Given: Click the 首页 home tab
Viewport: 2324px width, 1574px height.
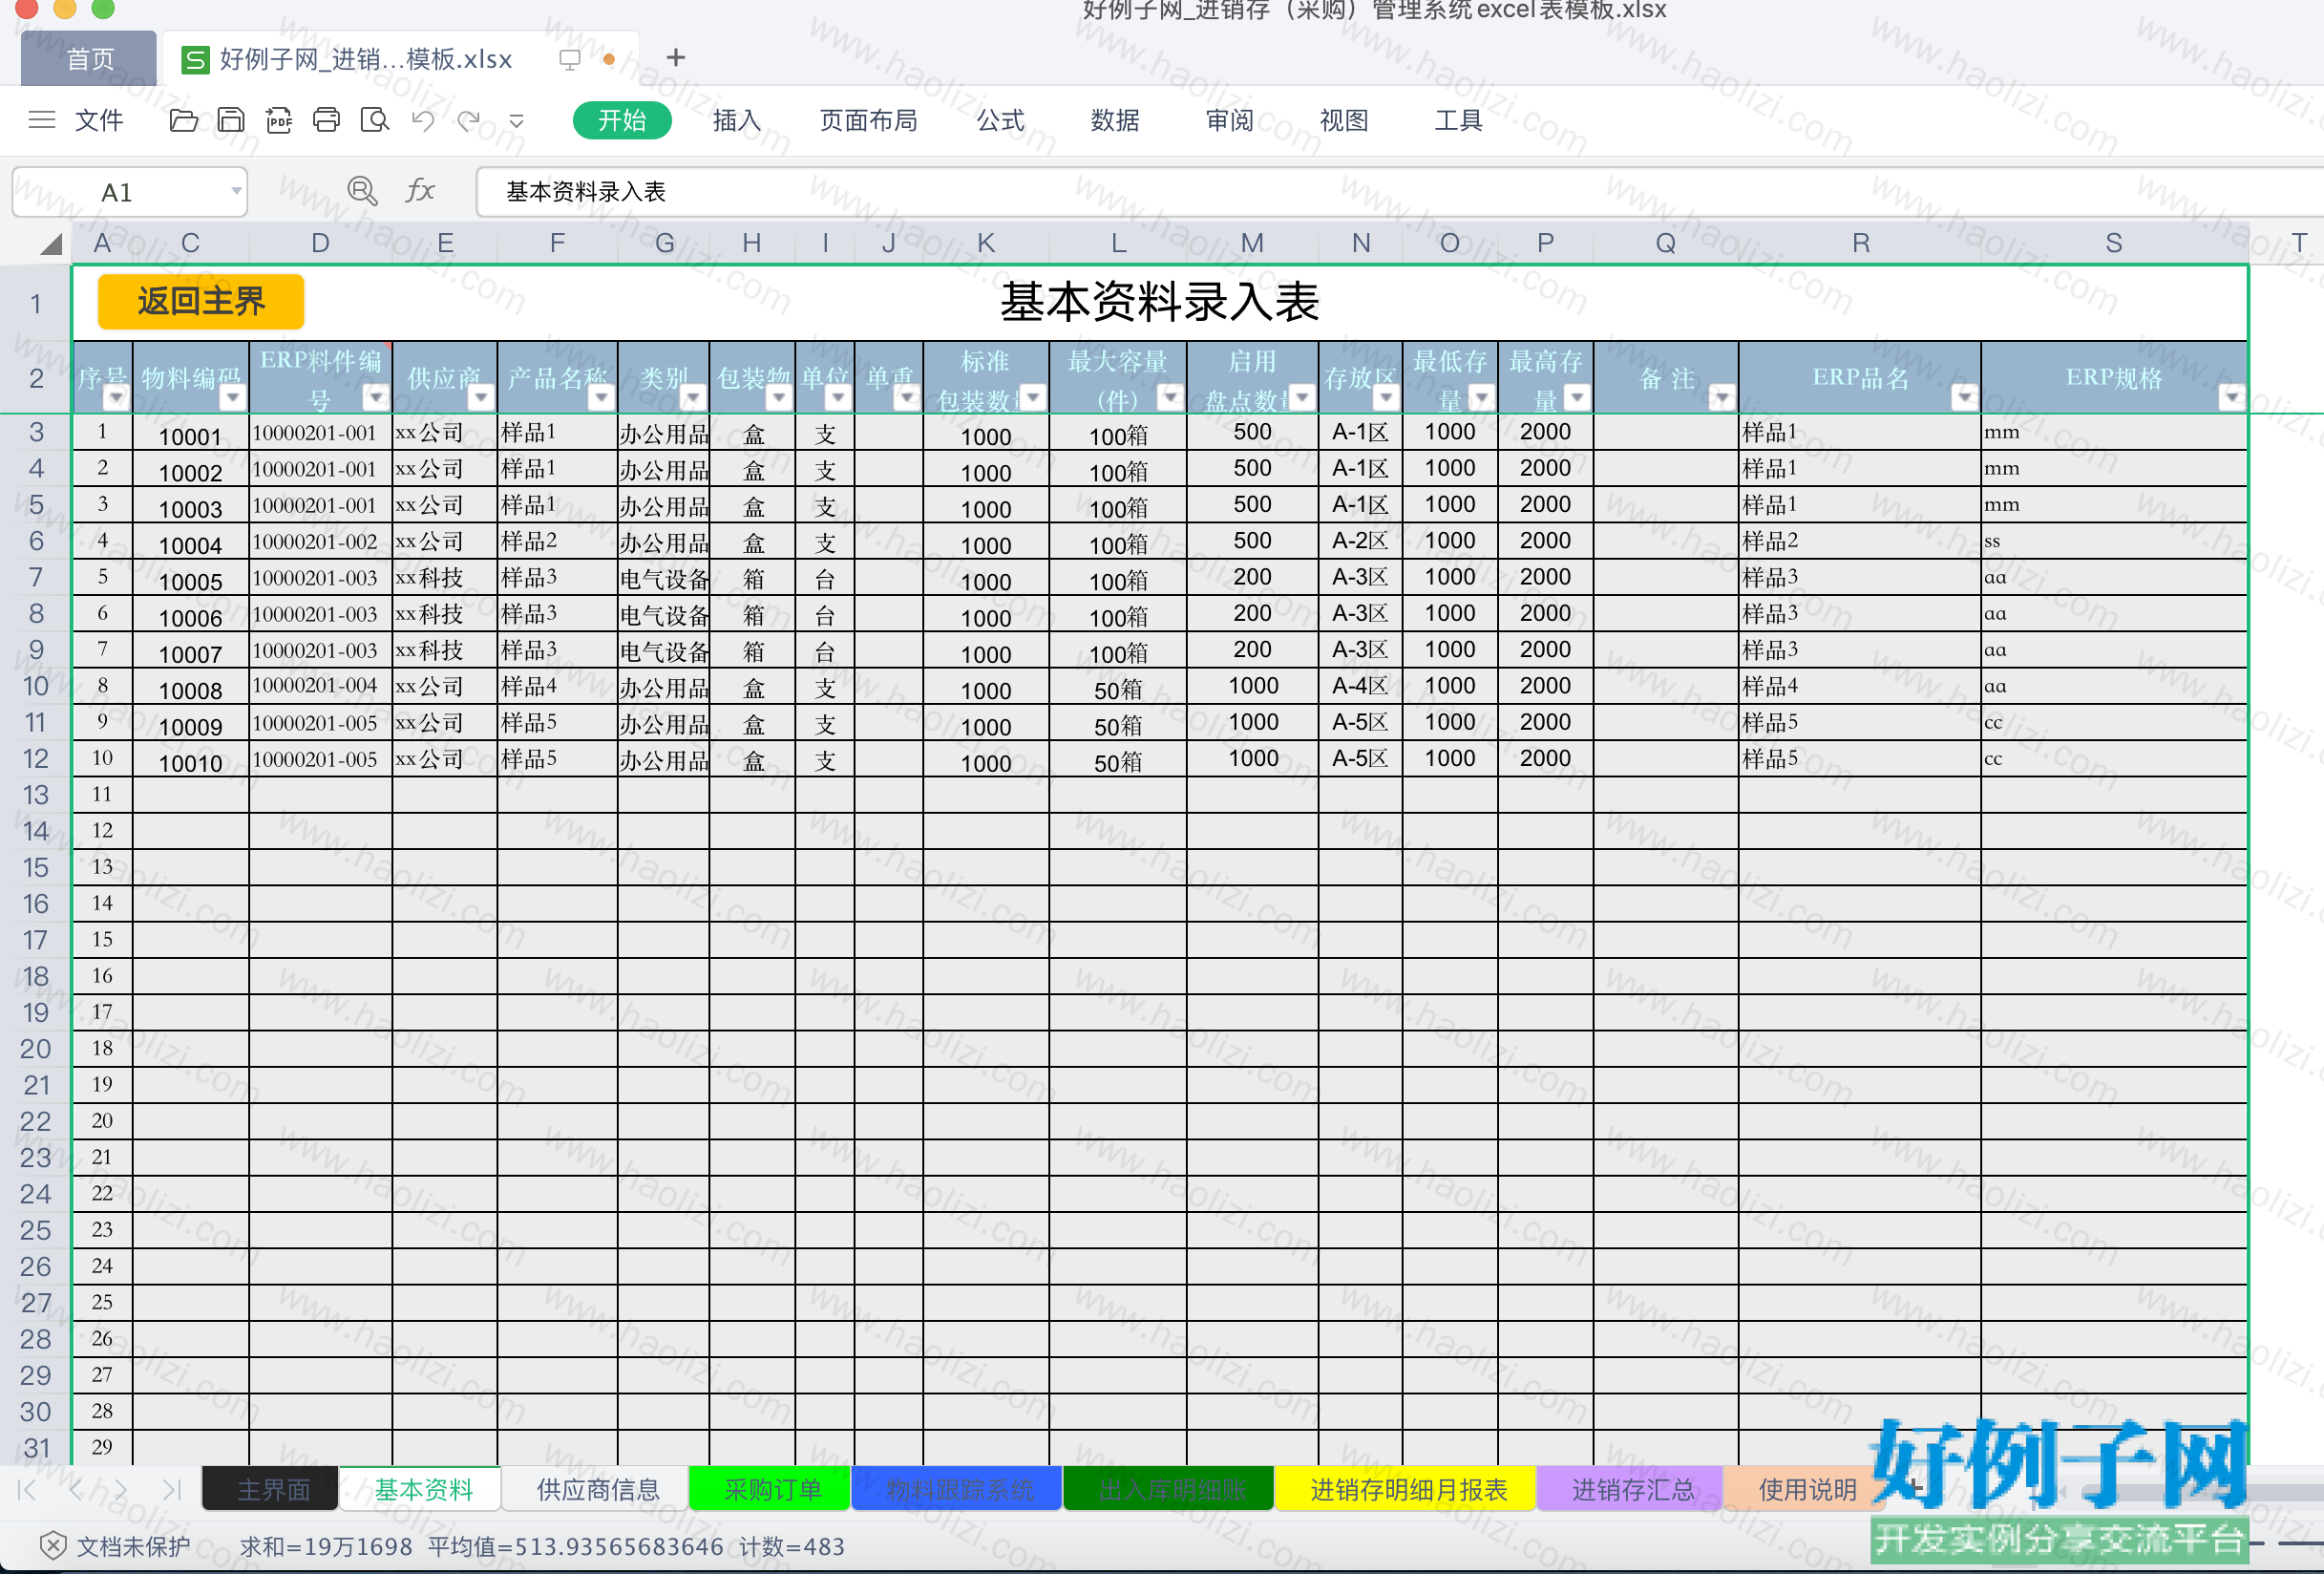Looking at the screenshot, I should coord(89,59).
